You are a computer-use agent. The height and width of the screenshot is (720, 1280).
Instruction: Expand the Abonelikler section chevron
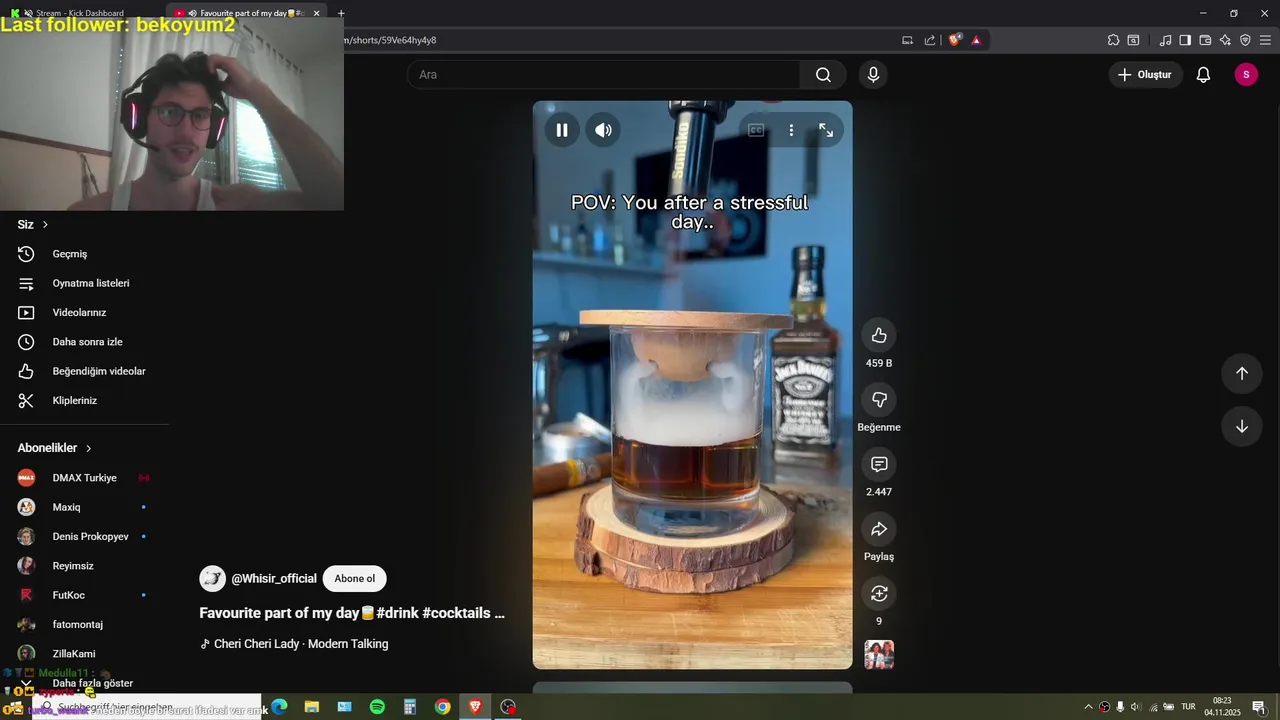tap(88, 449)
